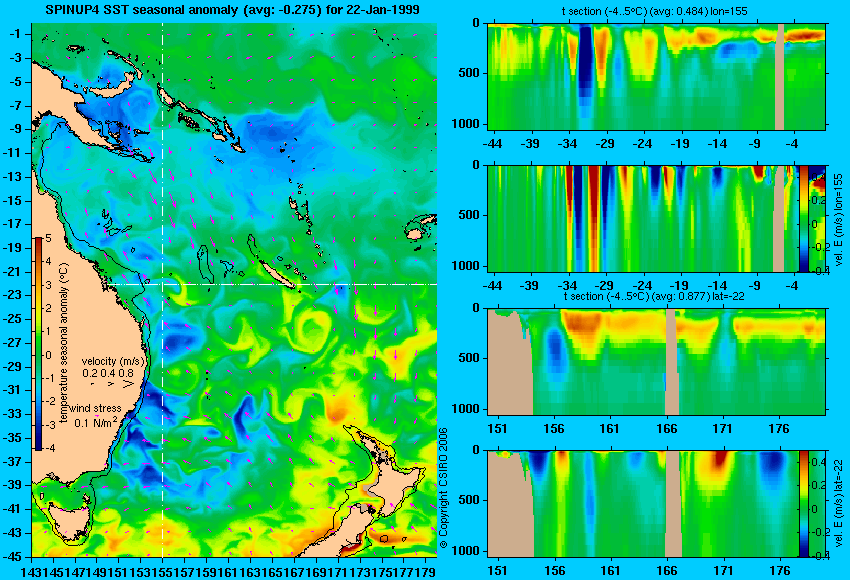
Task: Click the 'temperature seasonal anomaly (°C)' vertical label
Action: point(64,343)
